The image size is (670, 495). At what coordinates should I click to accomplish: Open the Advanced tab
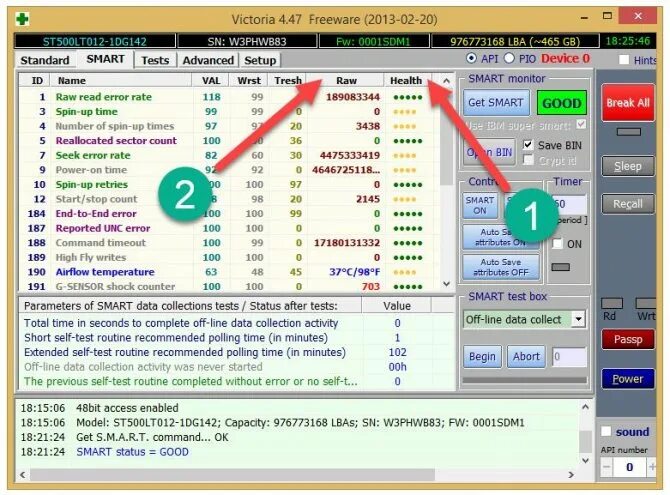coord(208,60)
